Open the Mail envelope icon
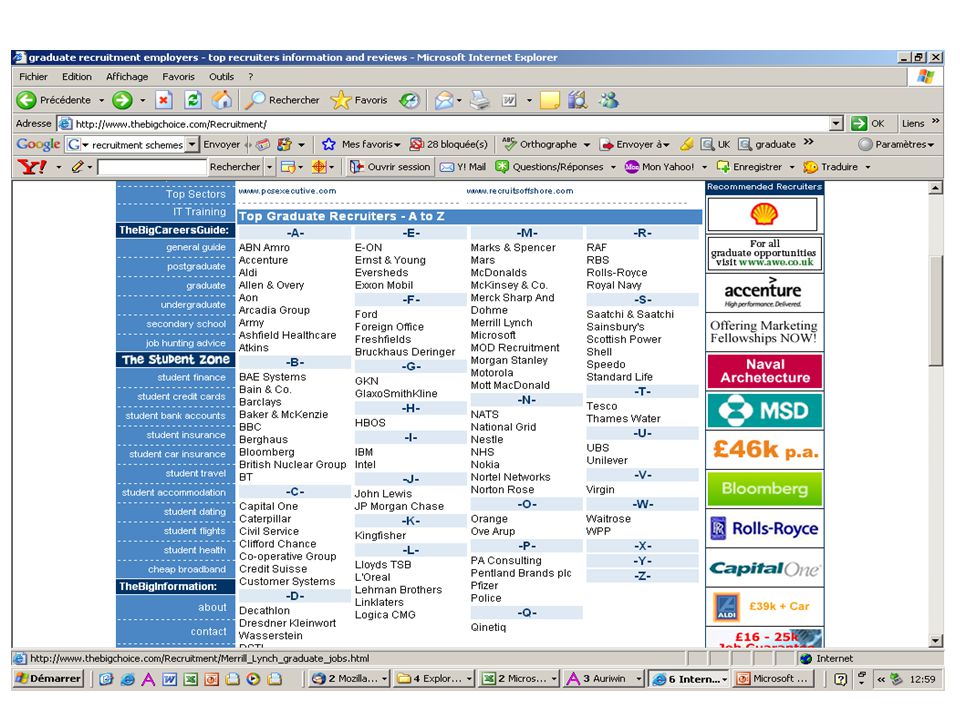The width and height of the screenshot is (960, 720). point(443,100)
